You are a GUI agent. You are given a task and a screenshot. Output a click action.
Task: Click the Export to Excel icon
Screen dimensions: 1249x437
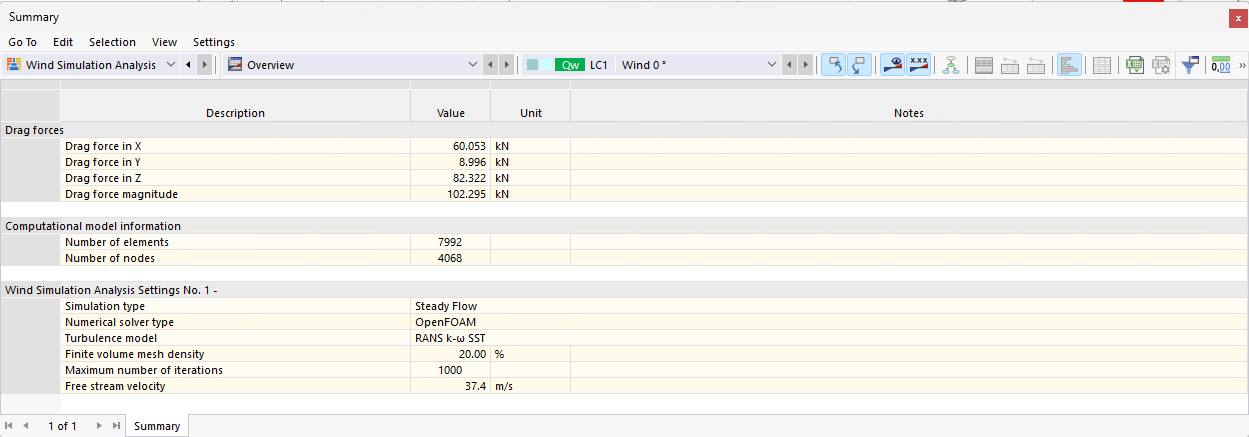1134,65
